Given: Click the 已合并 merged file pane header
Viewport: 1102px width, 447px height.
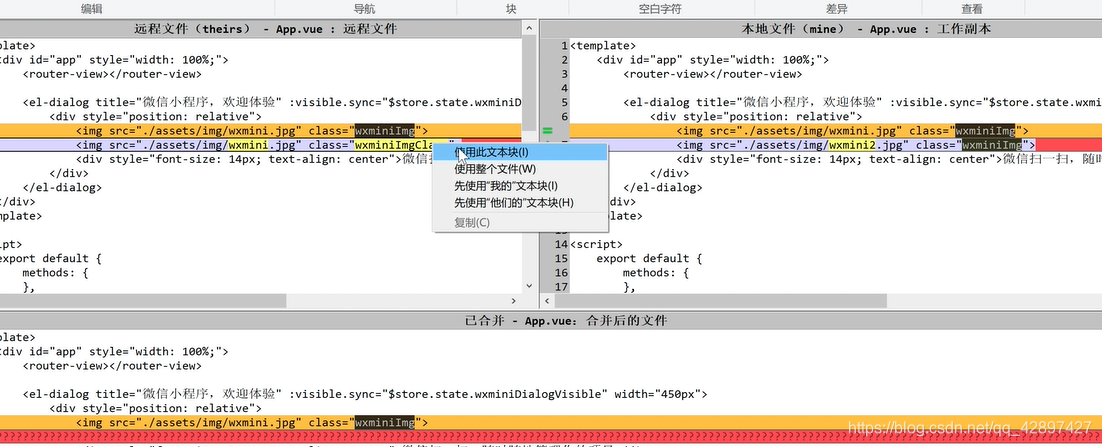Looking at the screenshot, I should pos(551,320).
